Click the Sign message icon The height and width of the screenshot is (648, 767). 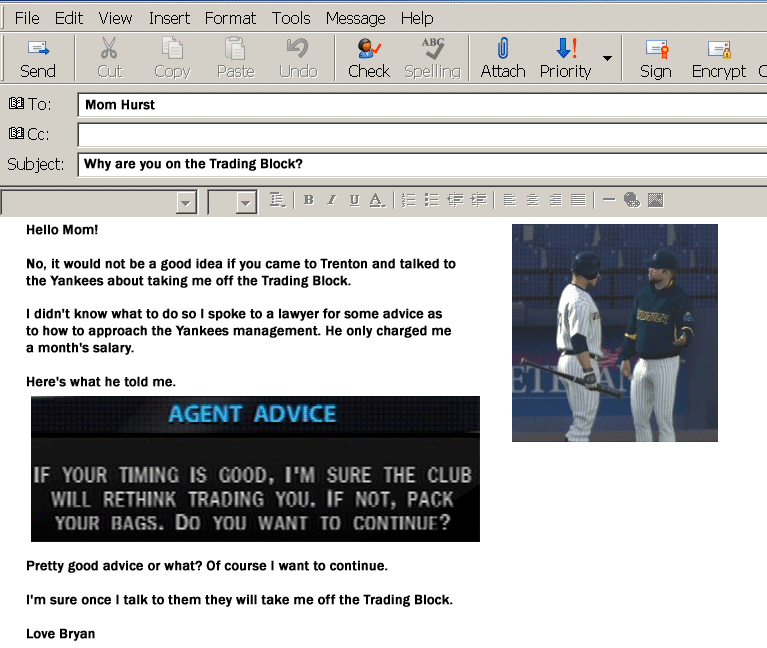pos(656,48)
